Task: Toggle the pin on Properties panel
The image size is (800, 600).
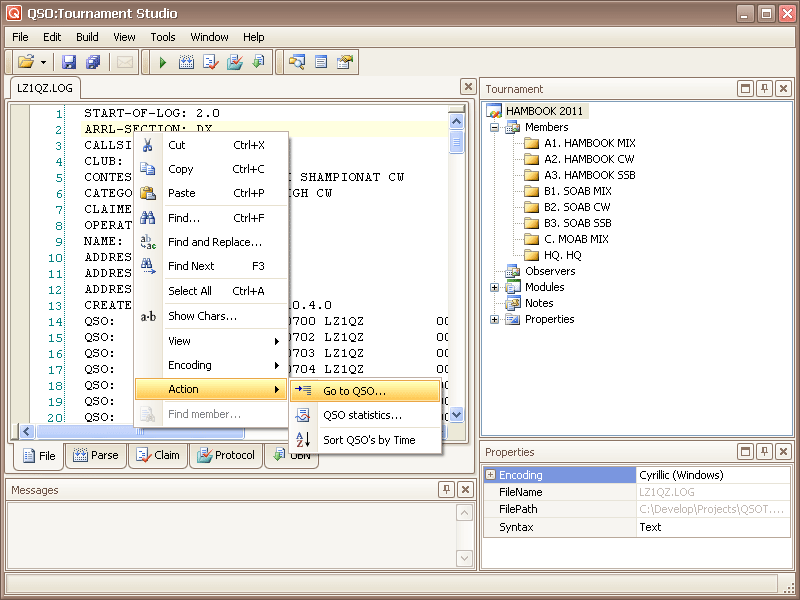Action: coord(764,452)
